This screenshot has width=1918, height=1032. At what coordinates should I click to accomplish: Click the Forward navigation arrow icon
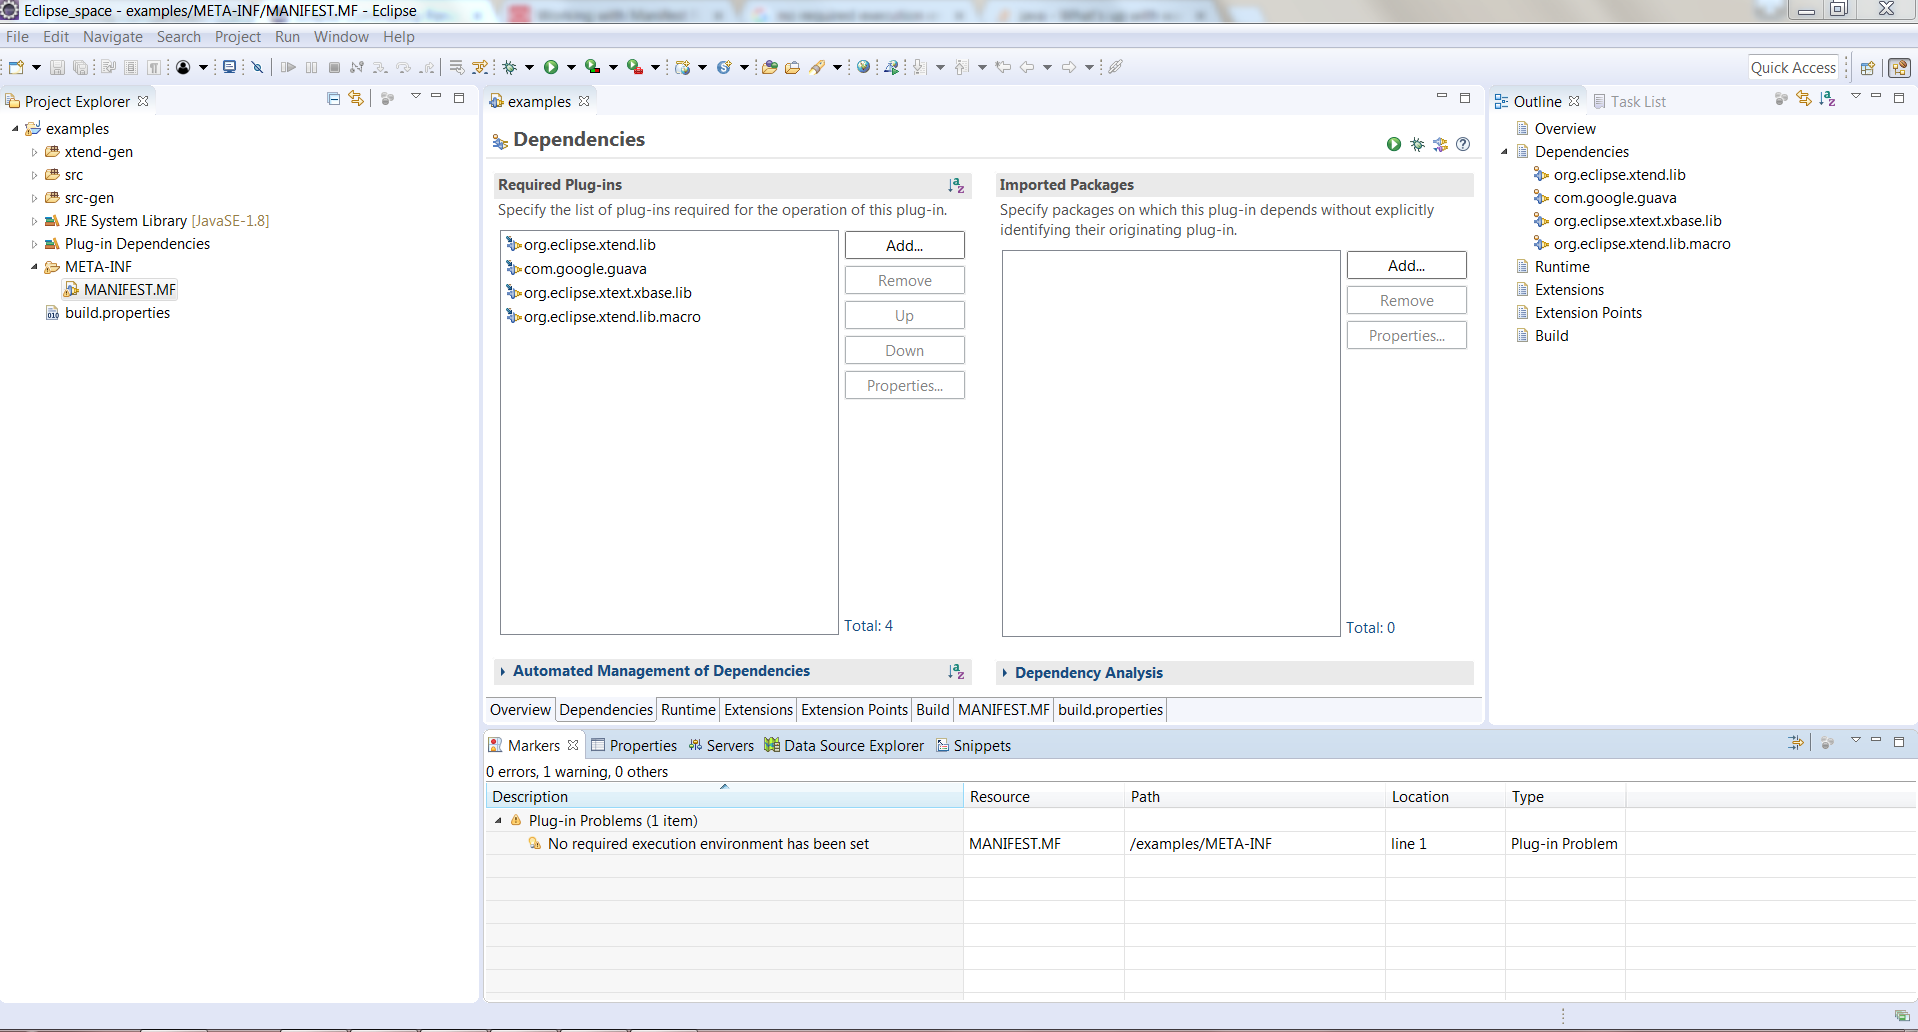tap(1069, 67)
